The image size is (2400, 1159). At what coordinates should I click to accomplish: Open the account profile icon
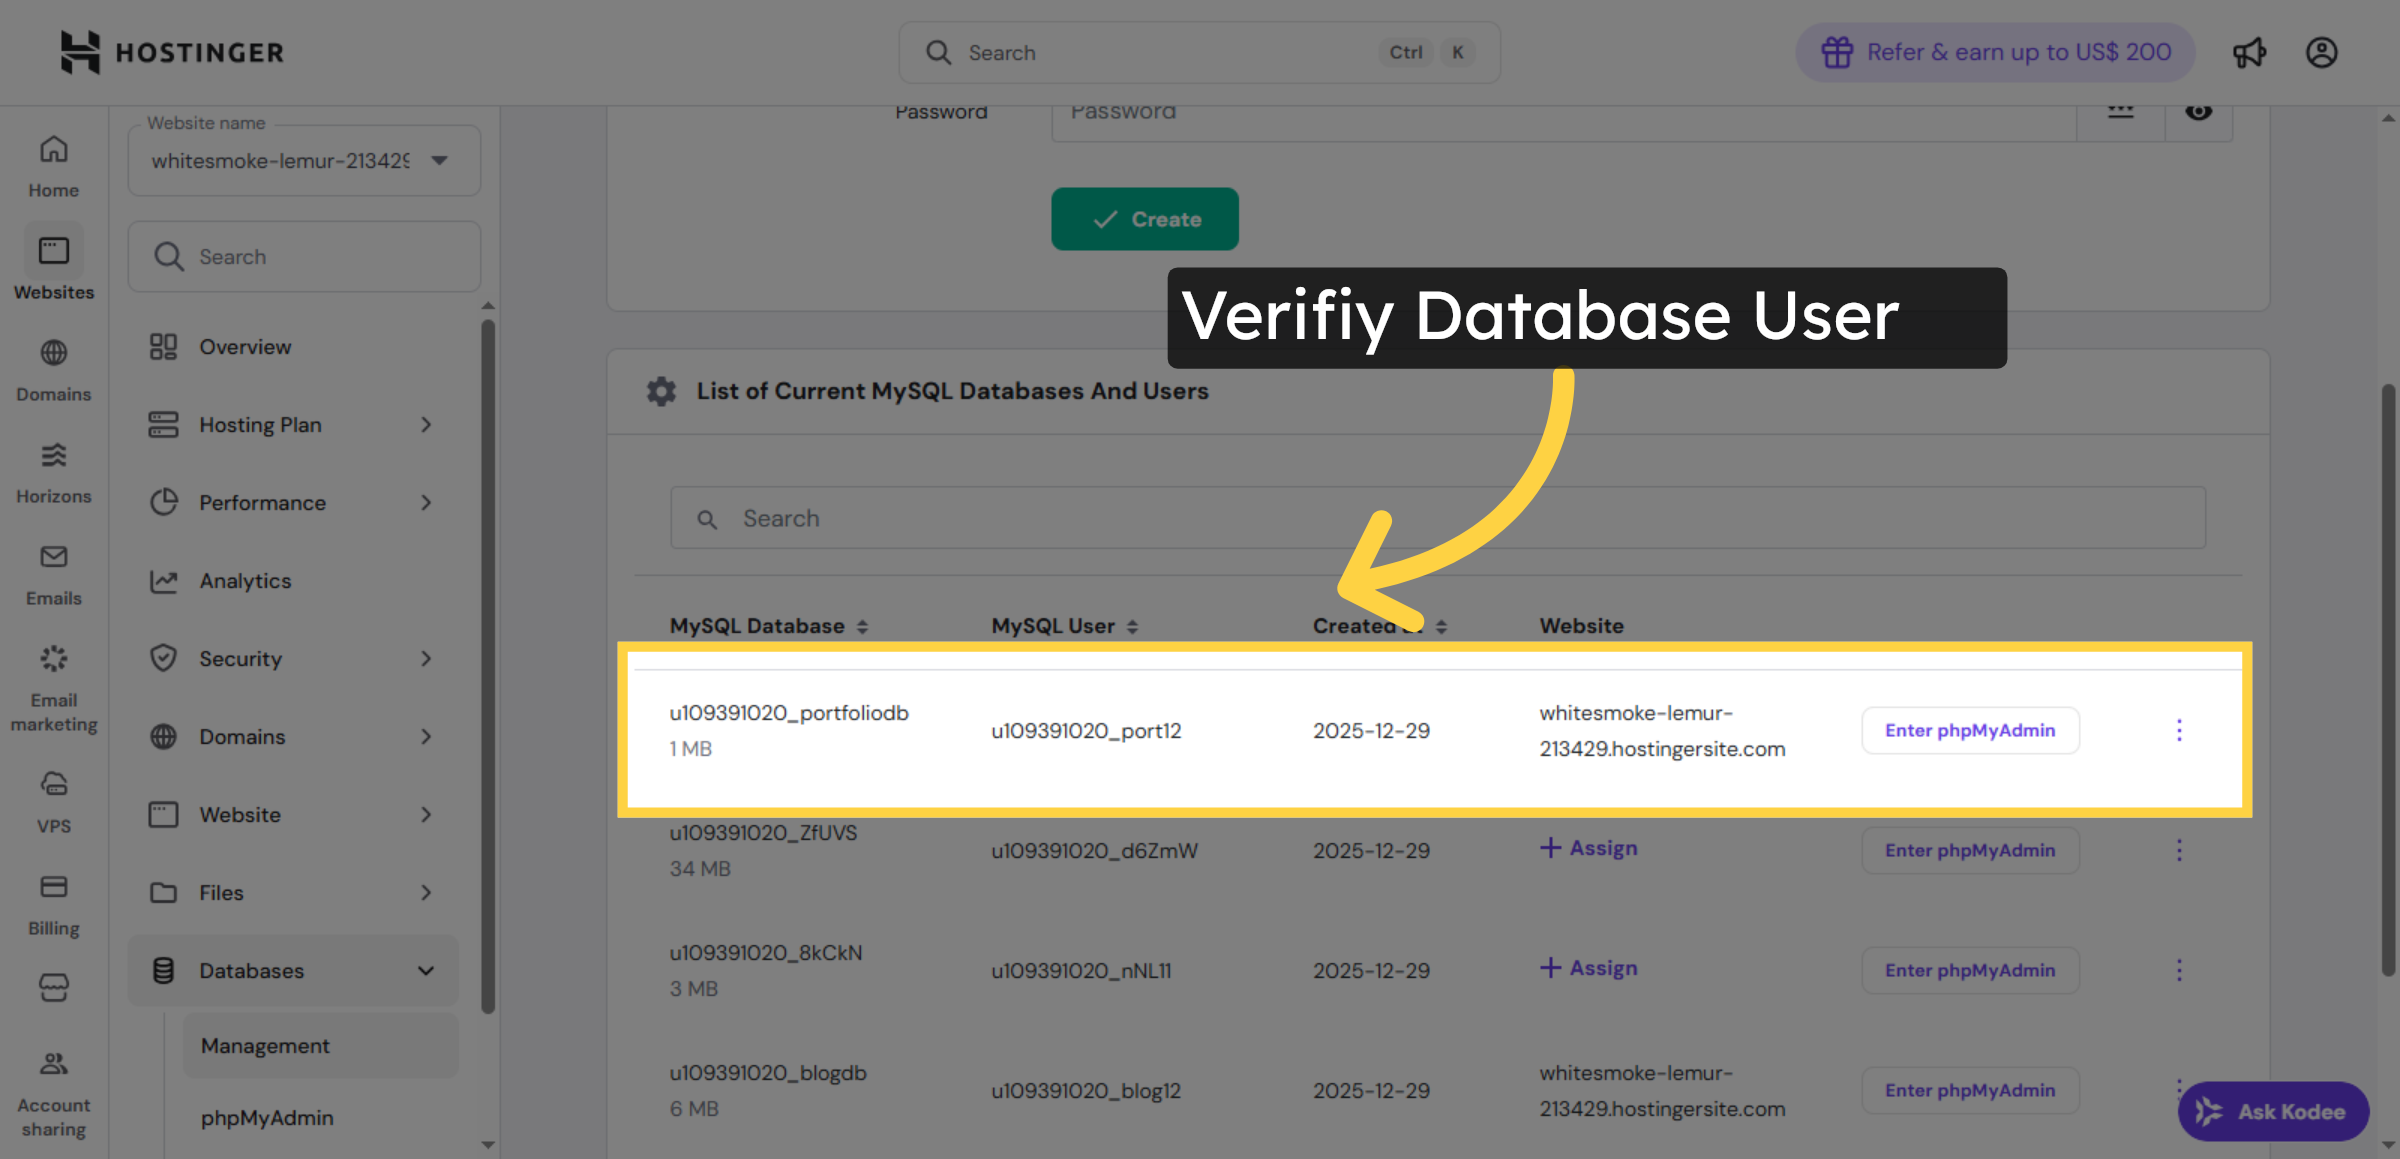[x=2322, y=52]
